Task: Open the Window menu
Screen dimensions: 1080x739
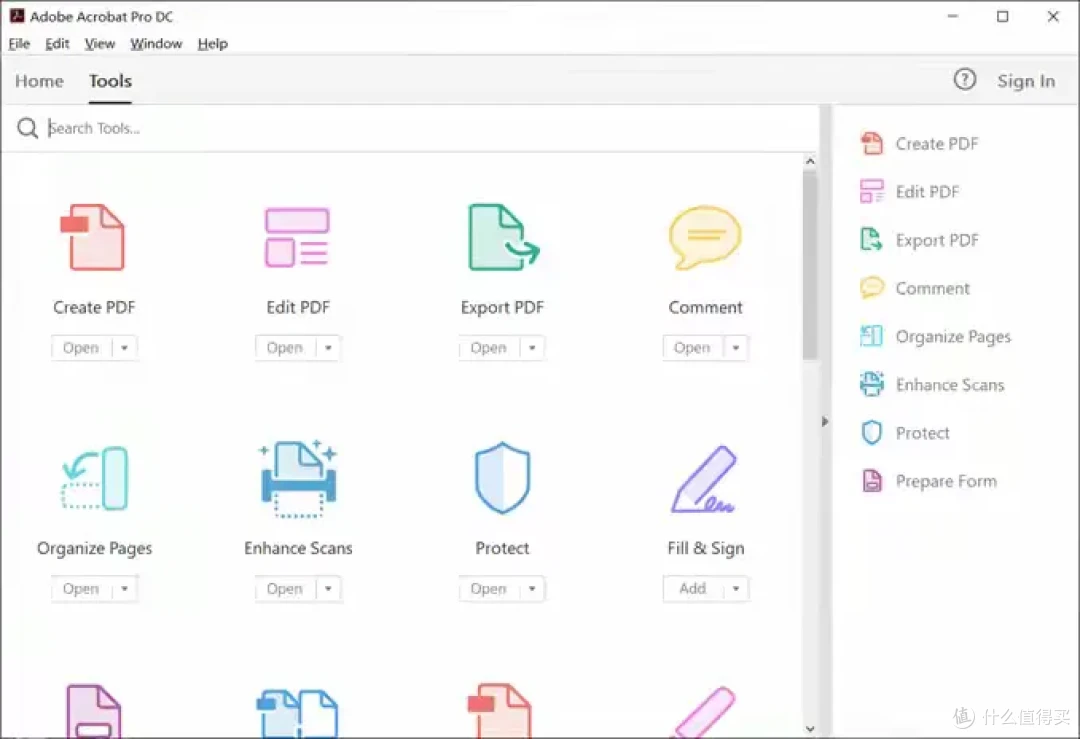Action: [x=156, y=43]
